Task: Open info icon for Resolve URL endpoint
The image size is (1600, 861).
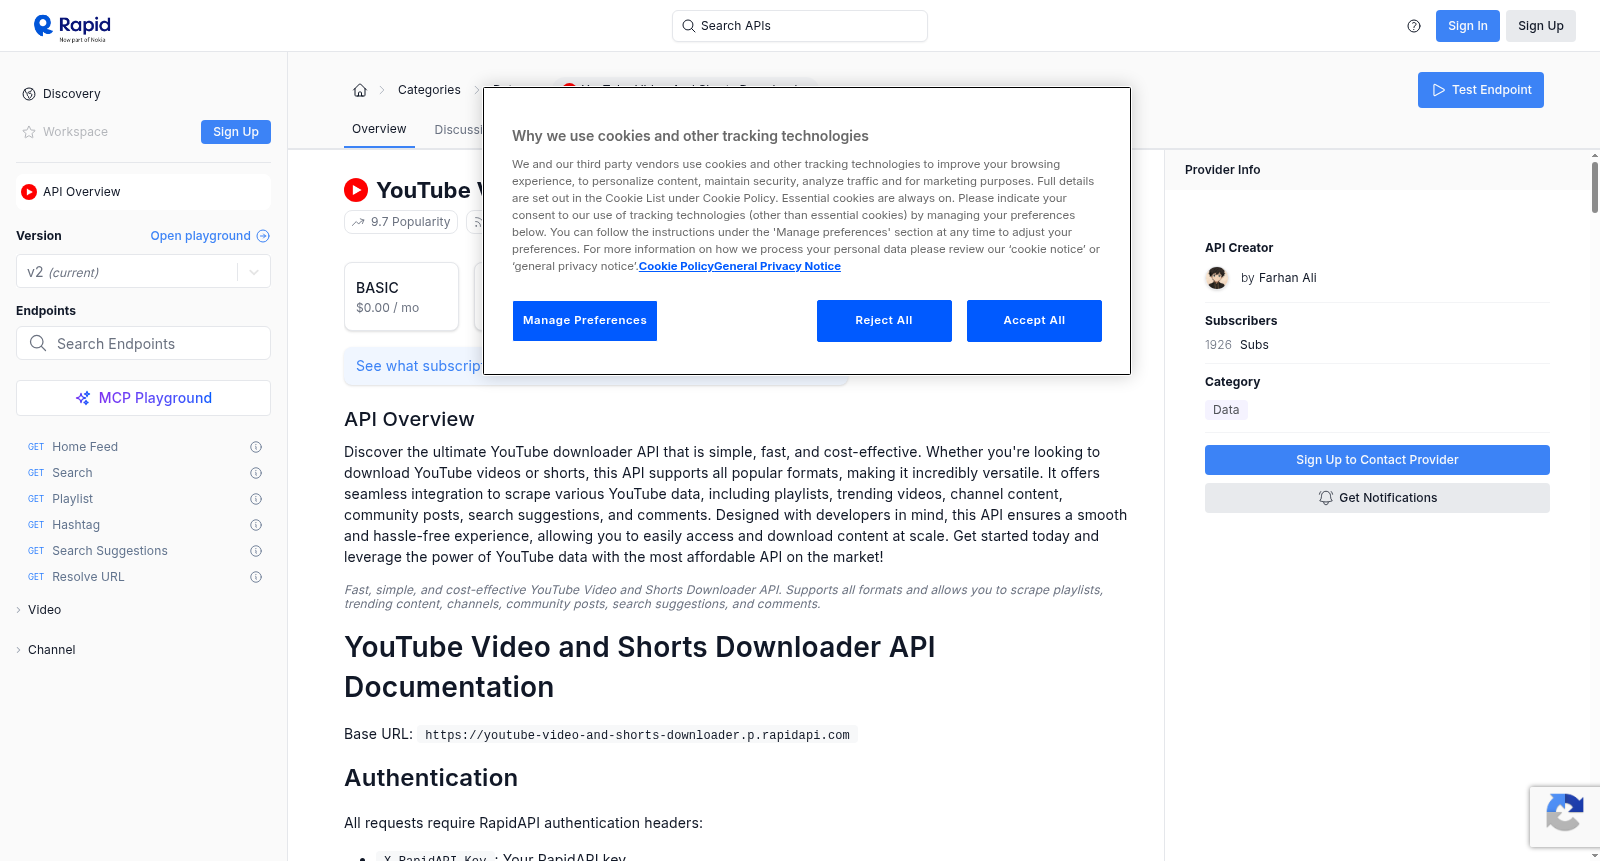Action: click(256, 577)
